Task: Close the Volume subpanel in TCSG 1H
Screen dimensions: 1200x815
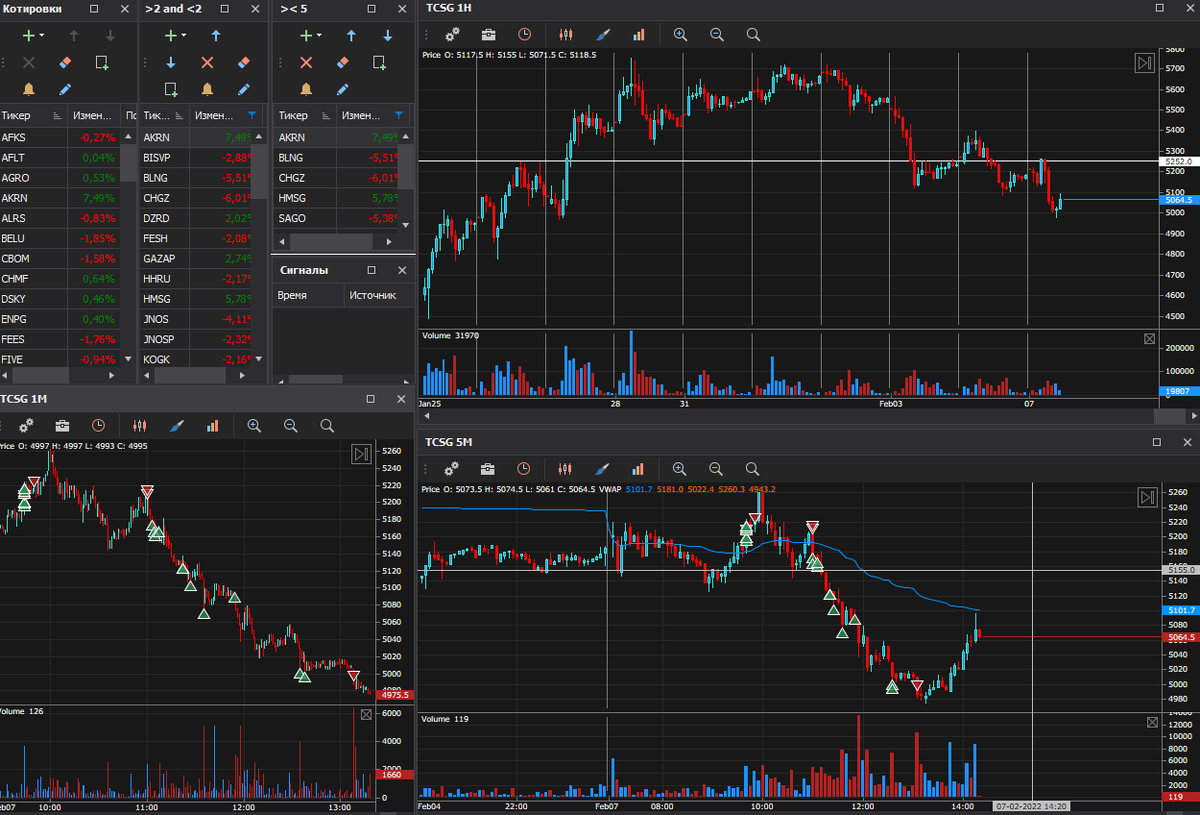Action: [1149, 339]
